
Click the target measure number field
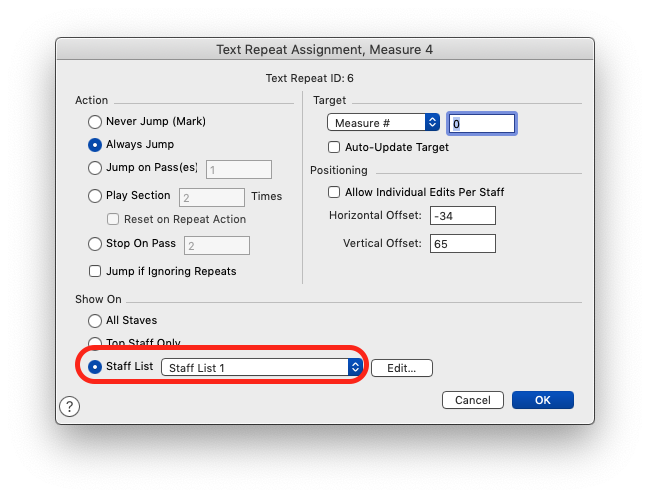click(x=481, y=123)
